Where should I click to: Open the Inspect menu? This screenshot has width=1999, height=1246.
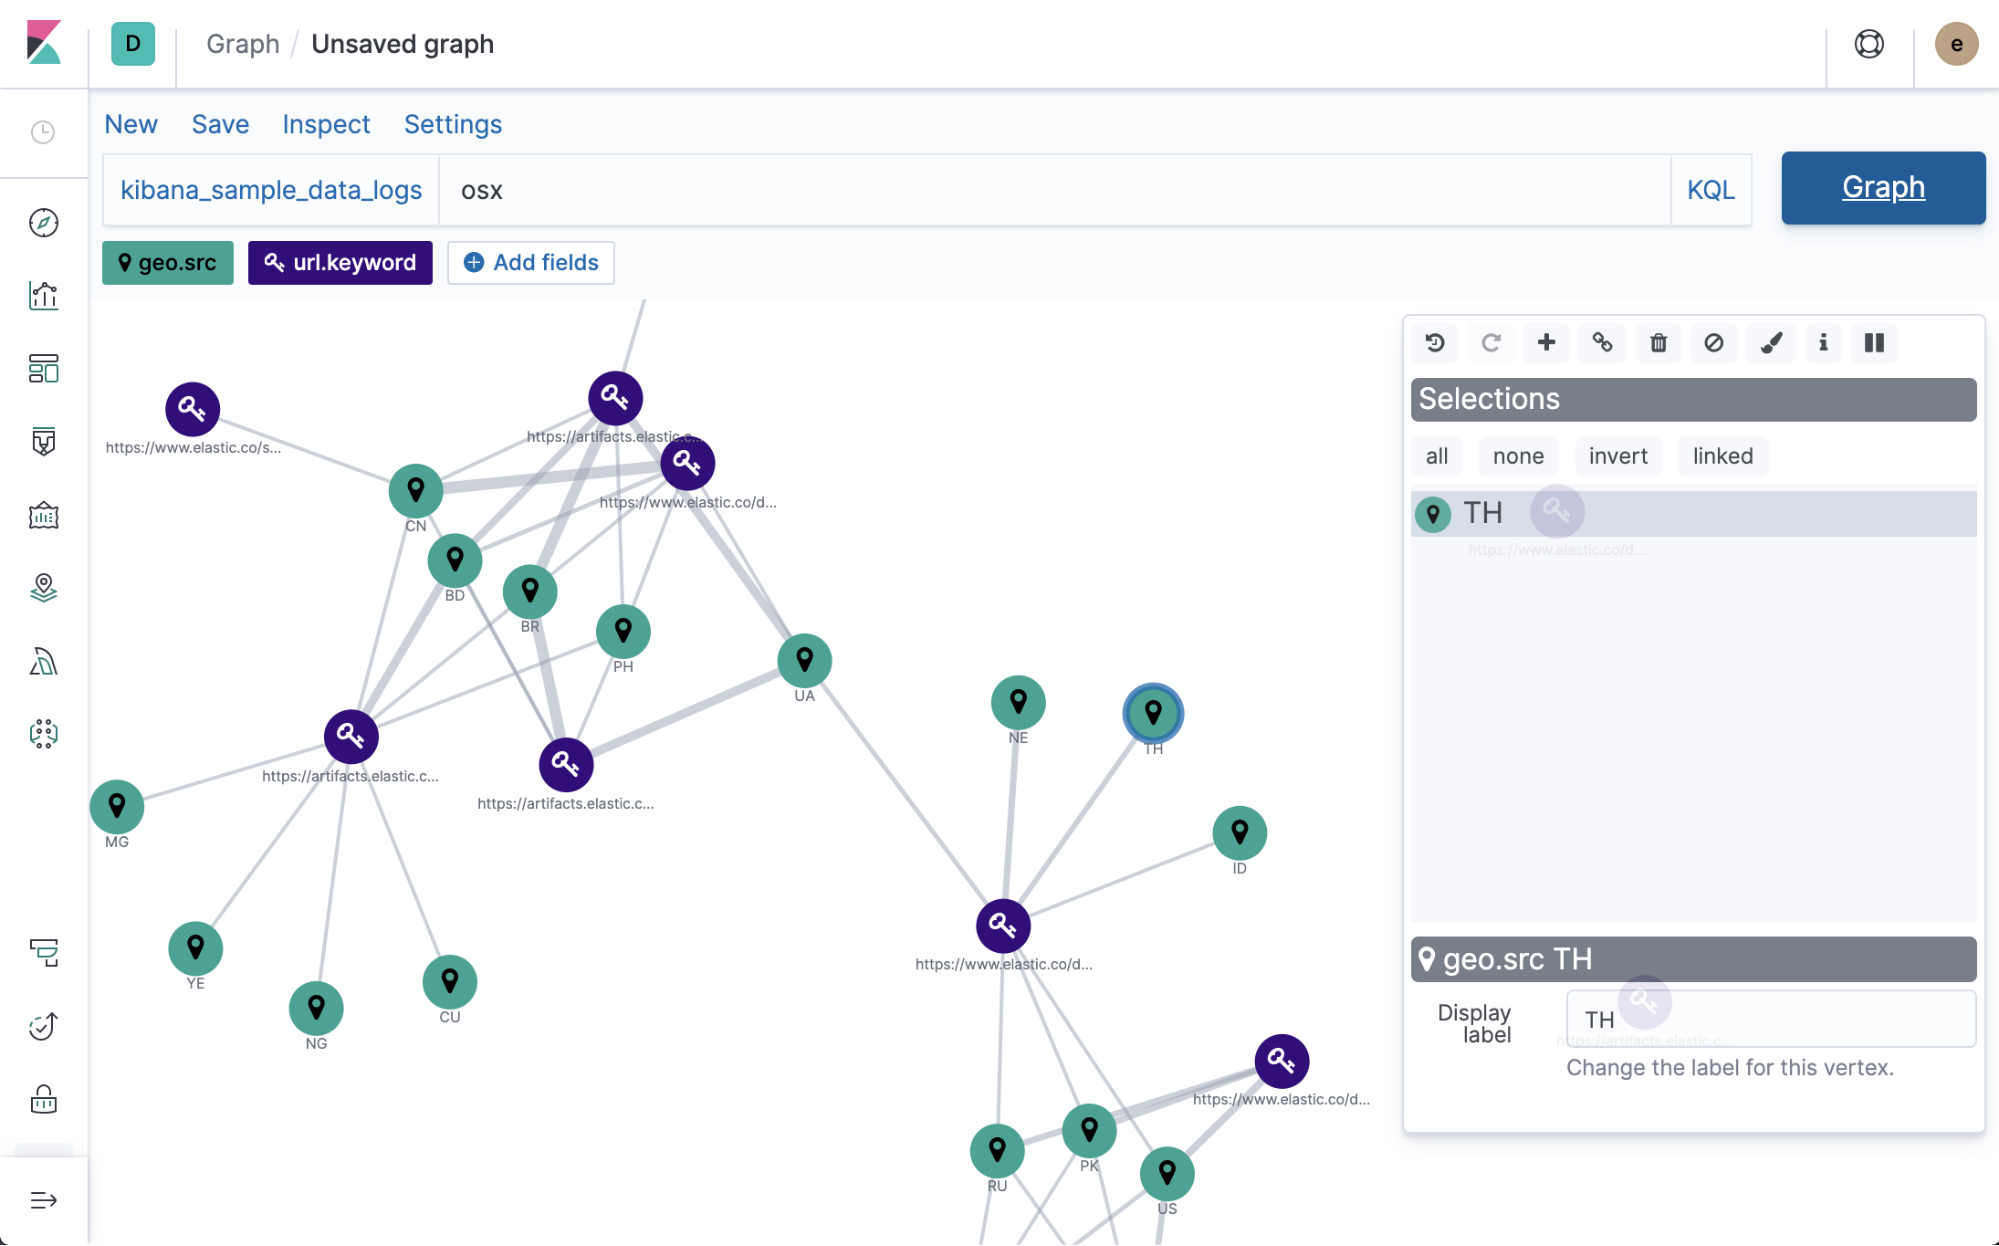tap(326, 124)
